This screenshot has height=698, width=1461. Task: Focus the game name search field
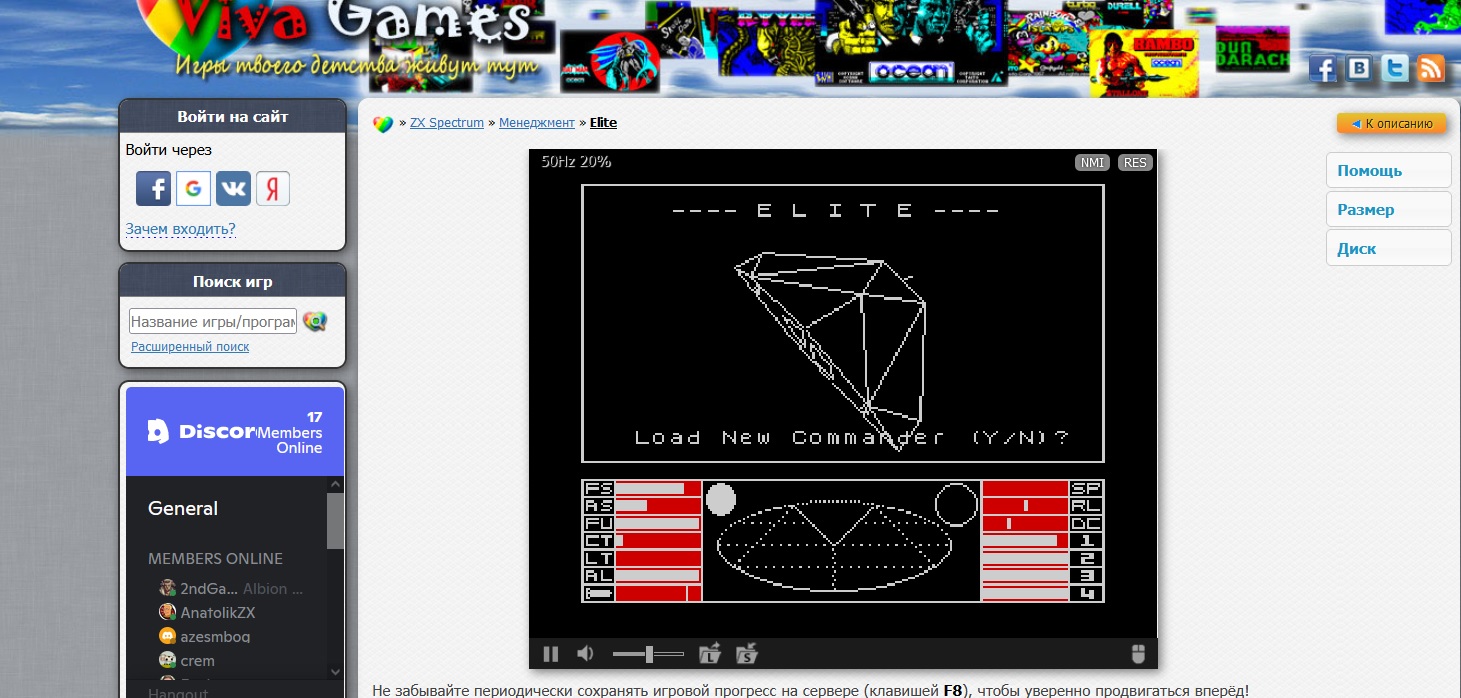click(x=213, y=321)
